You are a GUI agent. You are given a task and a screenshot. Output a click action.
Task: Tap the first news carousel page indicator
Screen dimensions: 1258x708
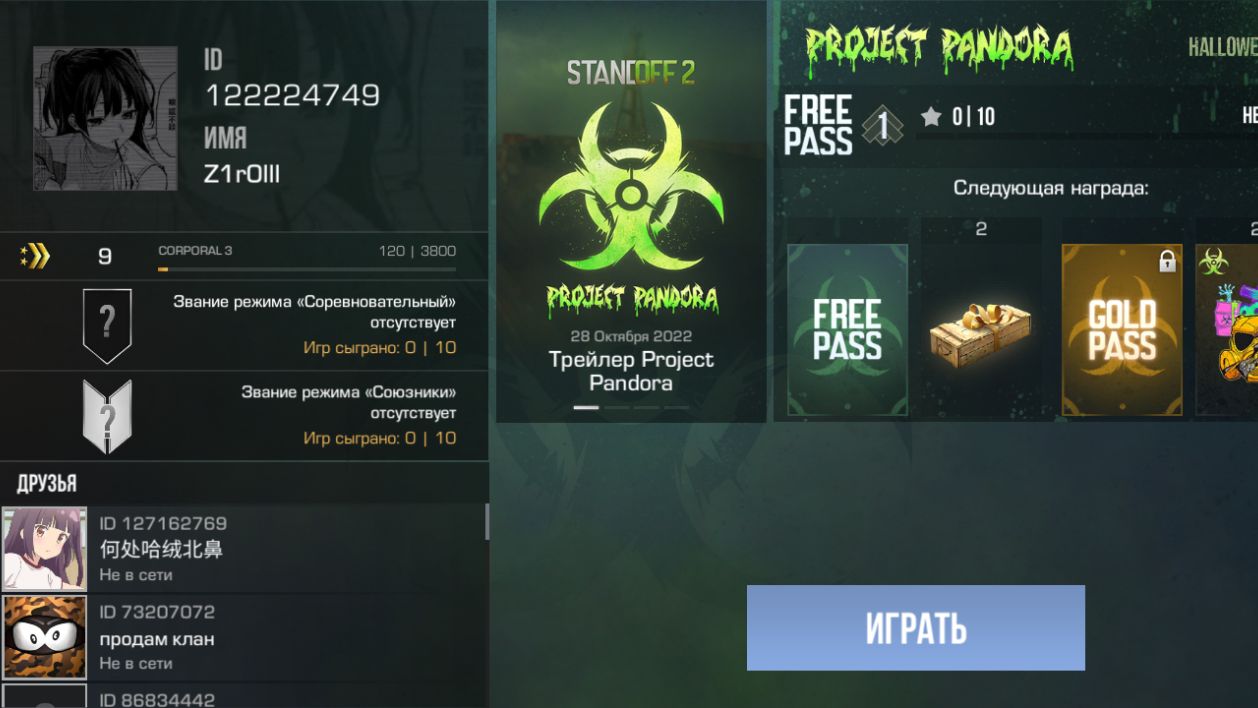coord(586,408)
